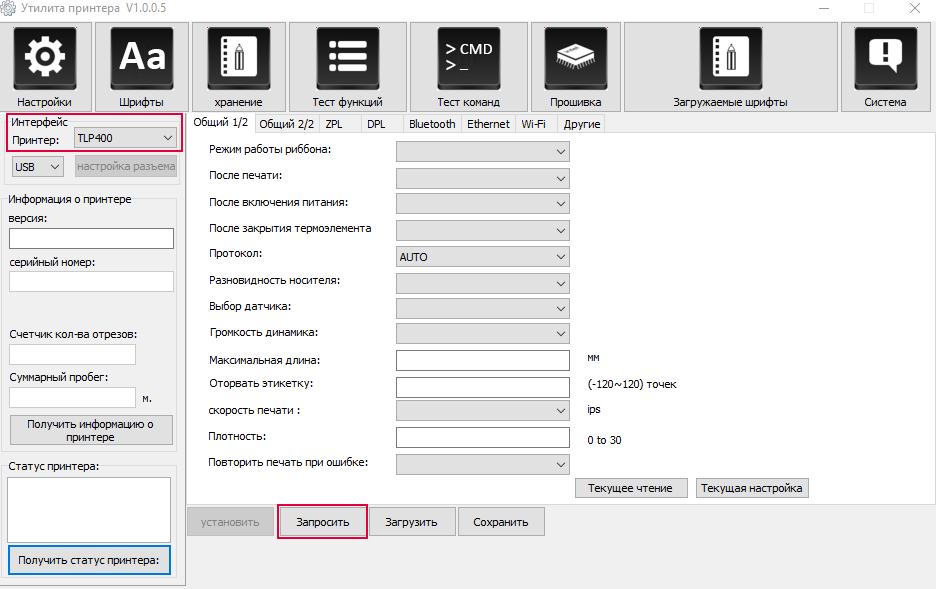Click the Система alert icon
Screen dimensions: 936x589
tap(885, 58)
